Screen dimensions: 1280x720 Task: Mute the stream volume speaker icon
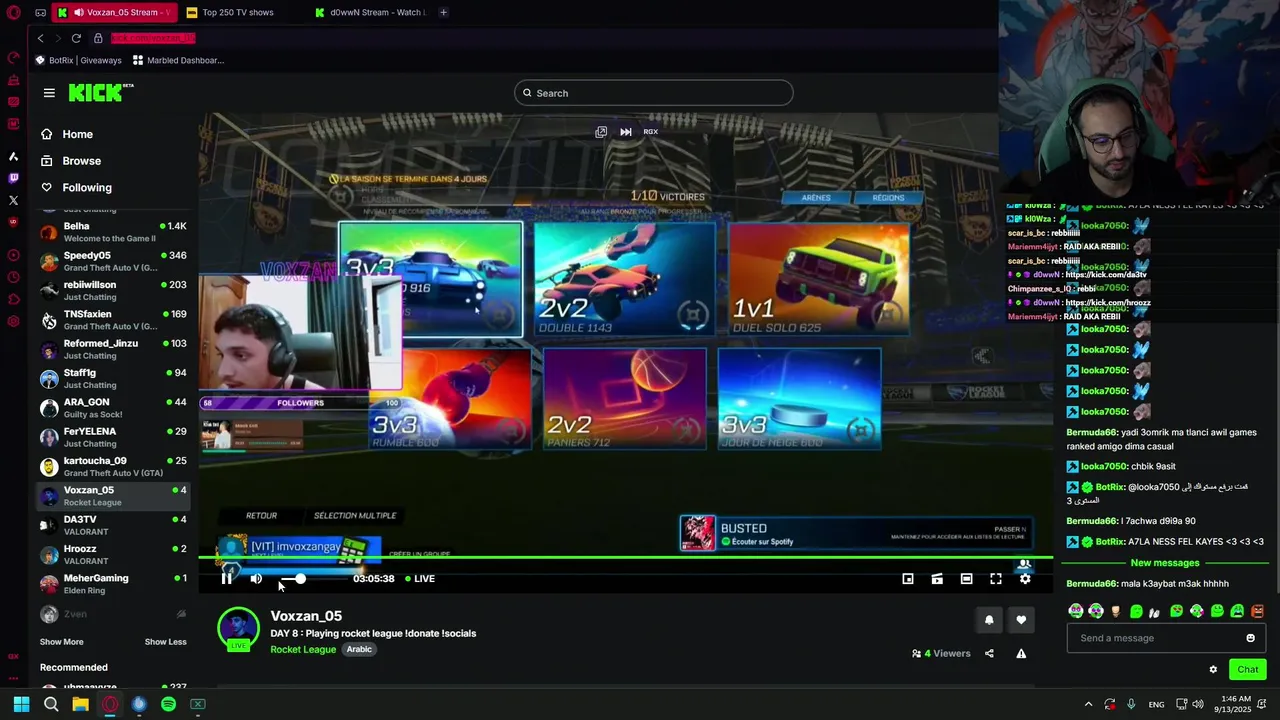(256, 579)
